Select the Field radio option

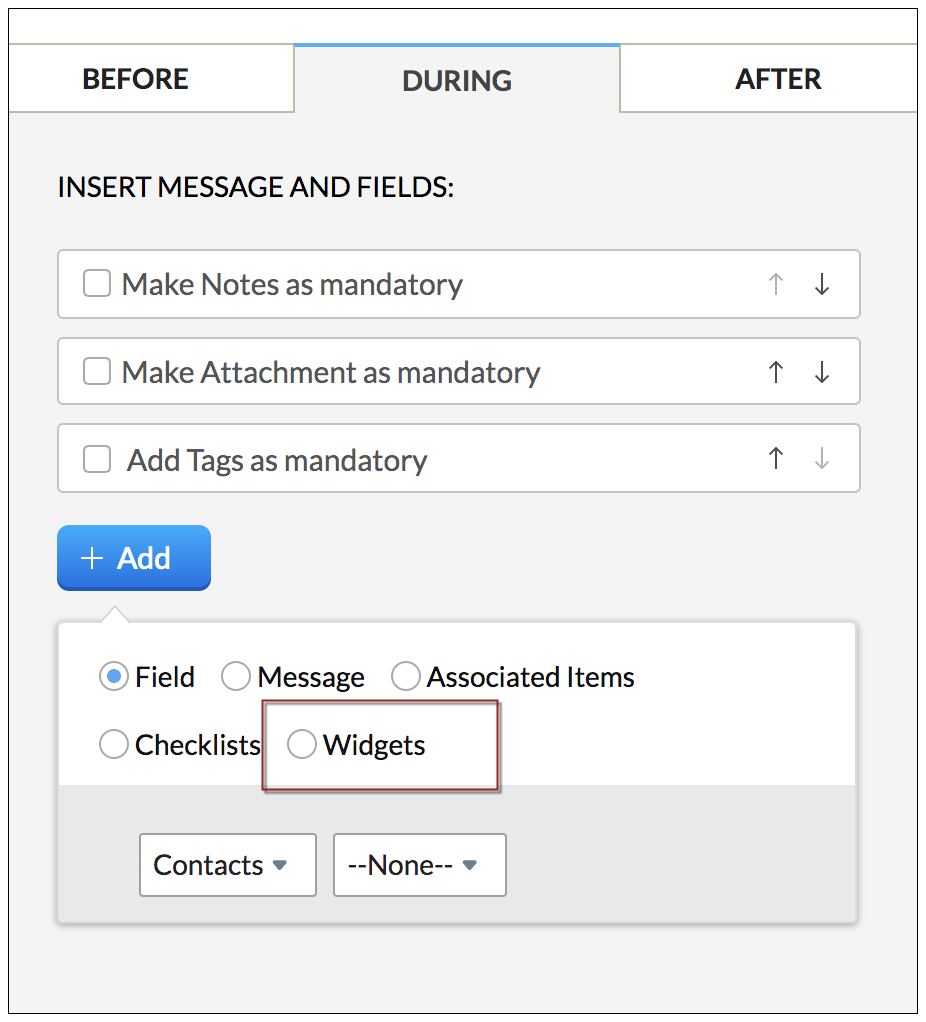pyautogui.click(x=114, y=678)
